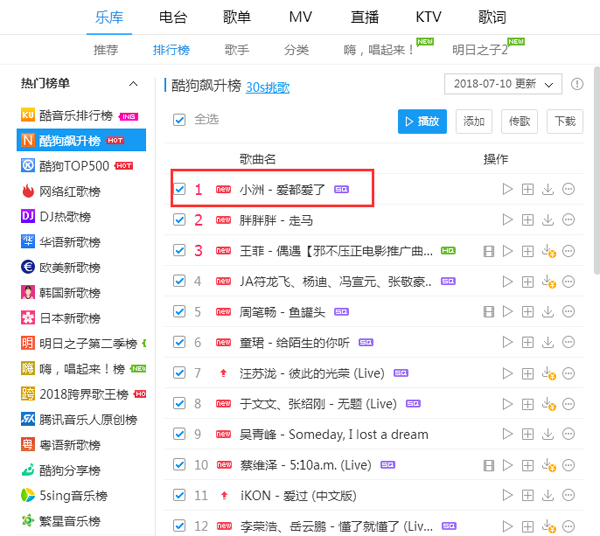Download 童珺 - 给陌生的你听
Viewport: 600px width, 536px height.
(x=547, y=343)
